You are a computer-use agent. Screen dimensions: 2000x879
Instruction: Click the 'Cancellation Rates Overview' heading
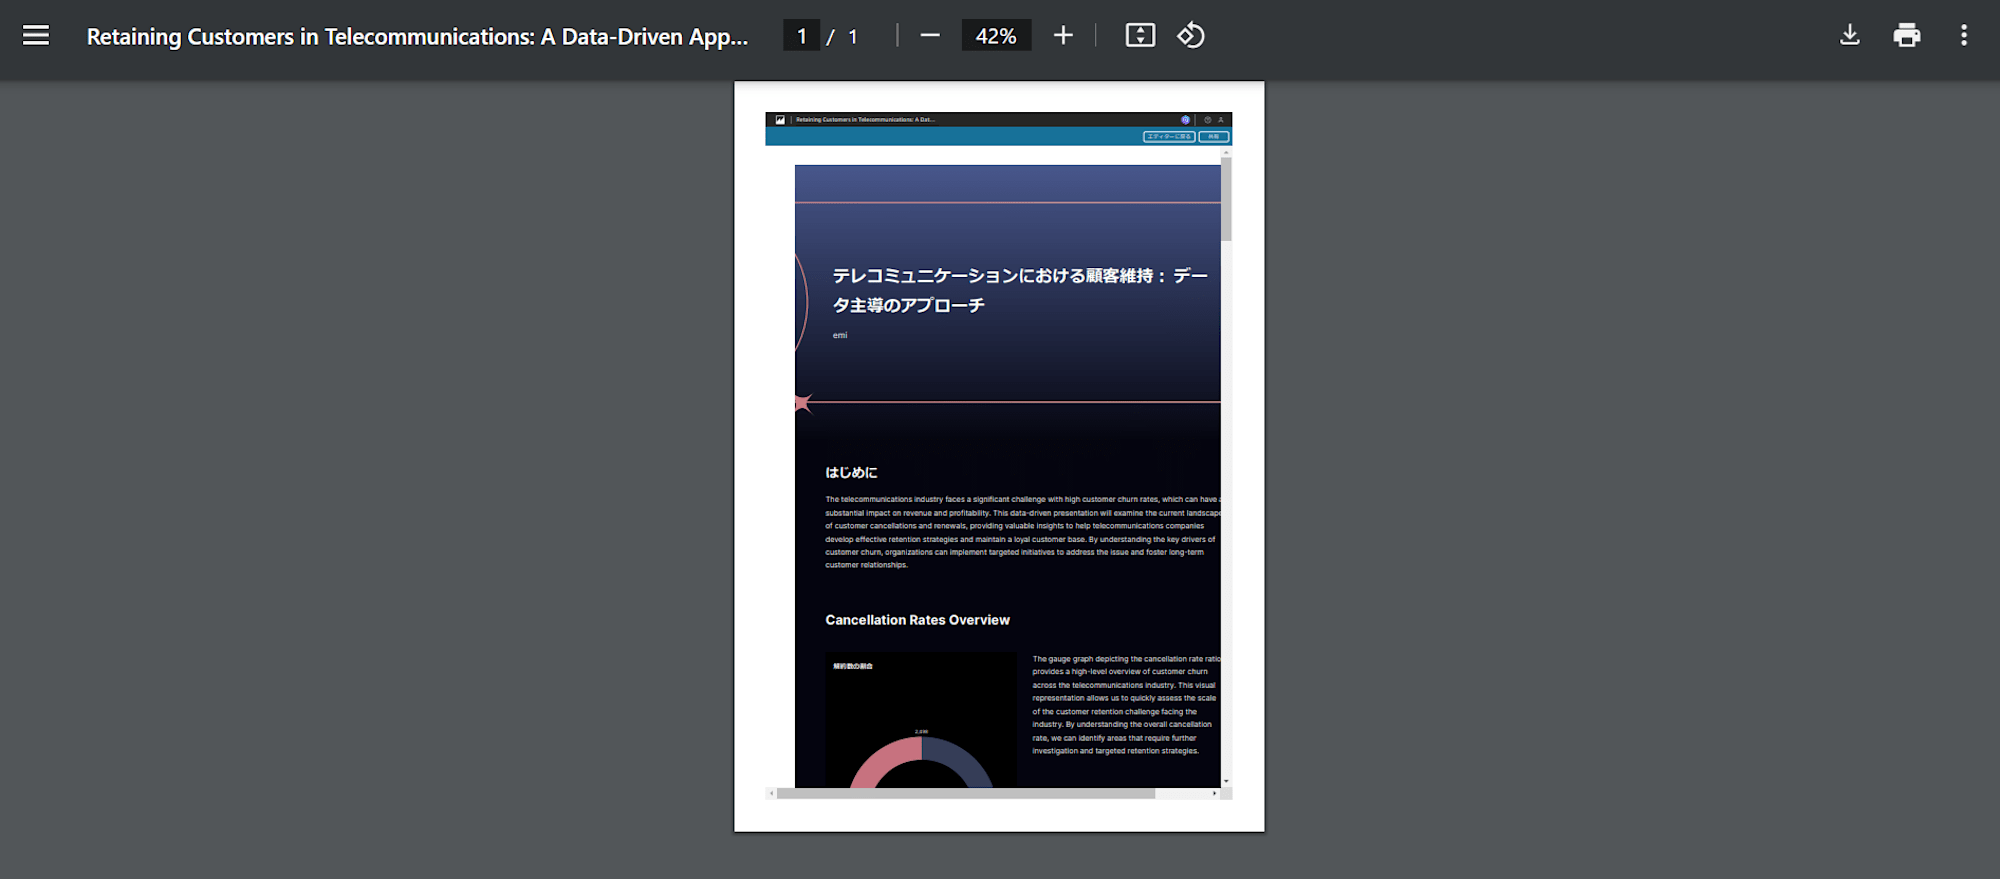[917, 620]
